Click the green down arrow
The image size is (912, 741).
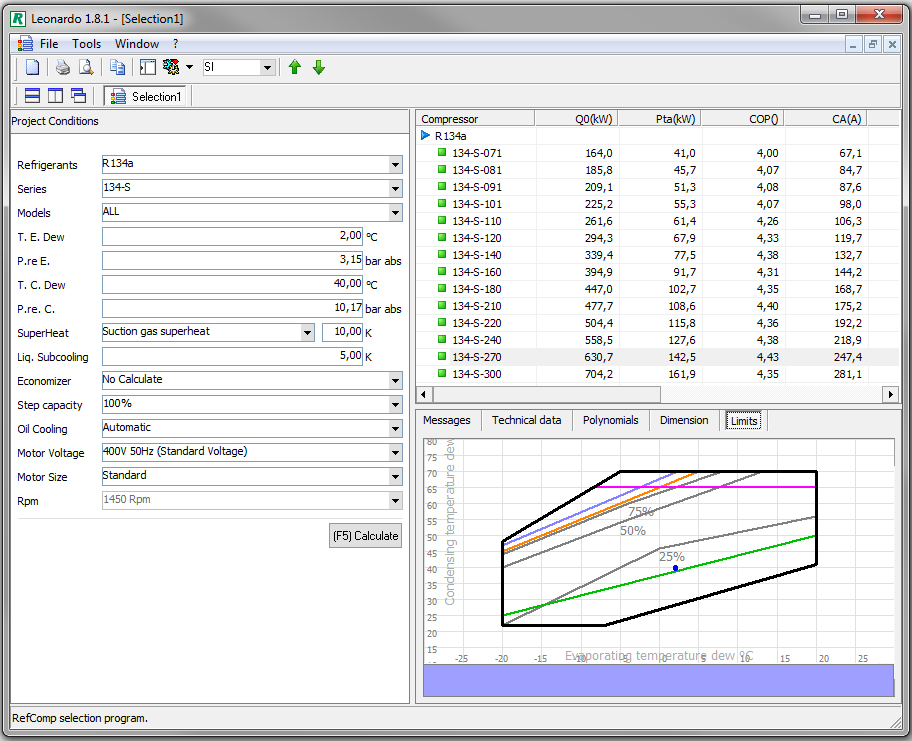tap(319, 67)
